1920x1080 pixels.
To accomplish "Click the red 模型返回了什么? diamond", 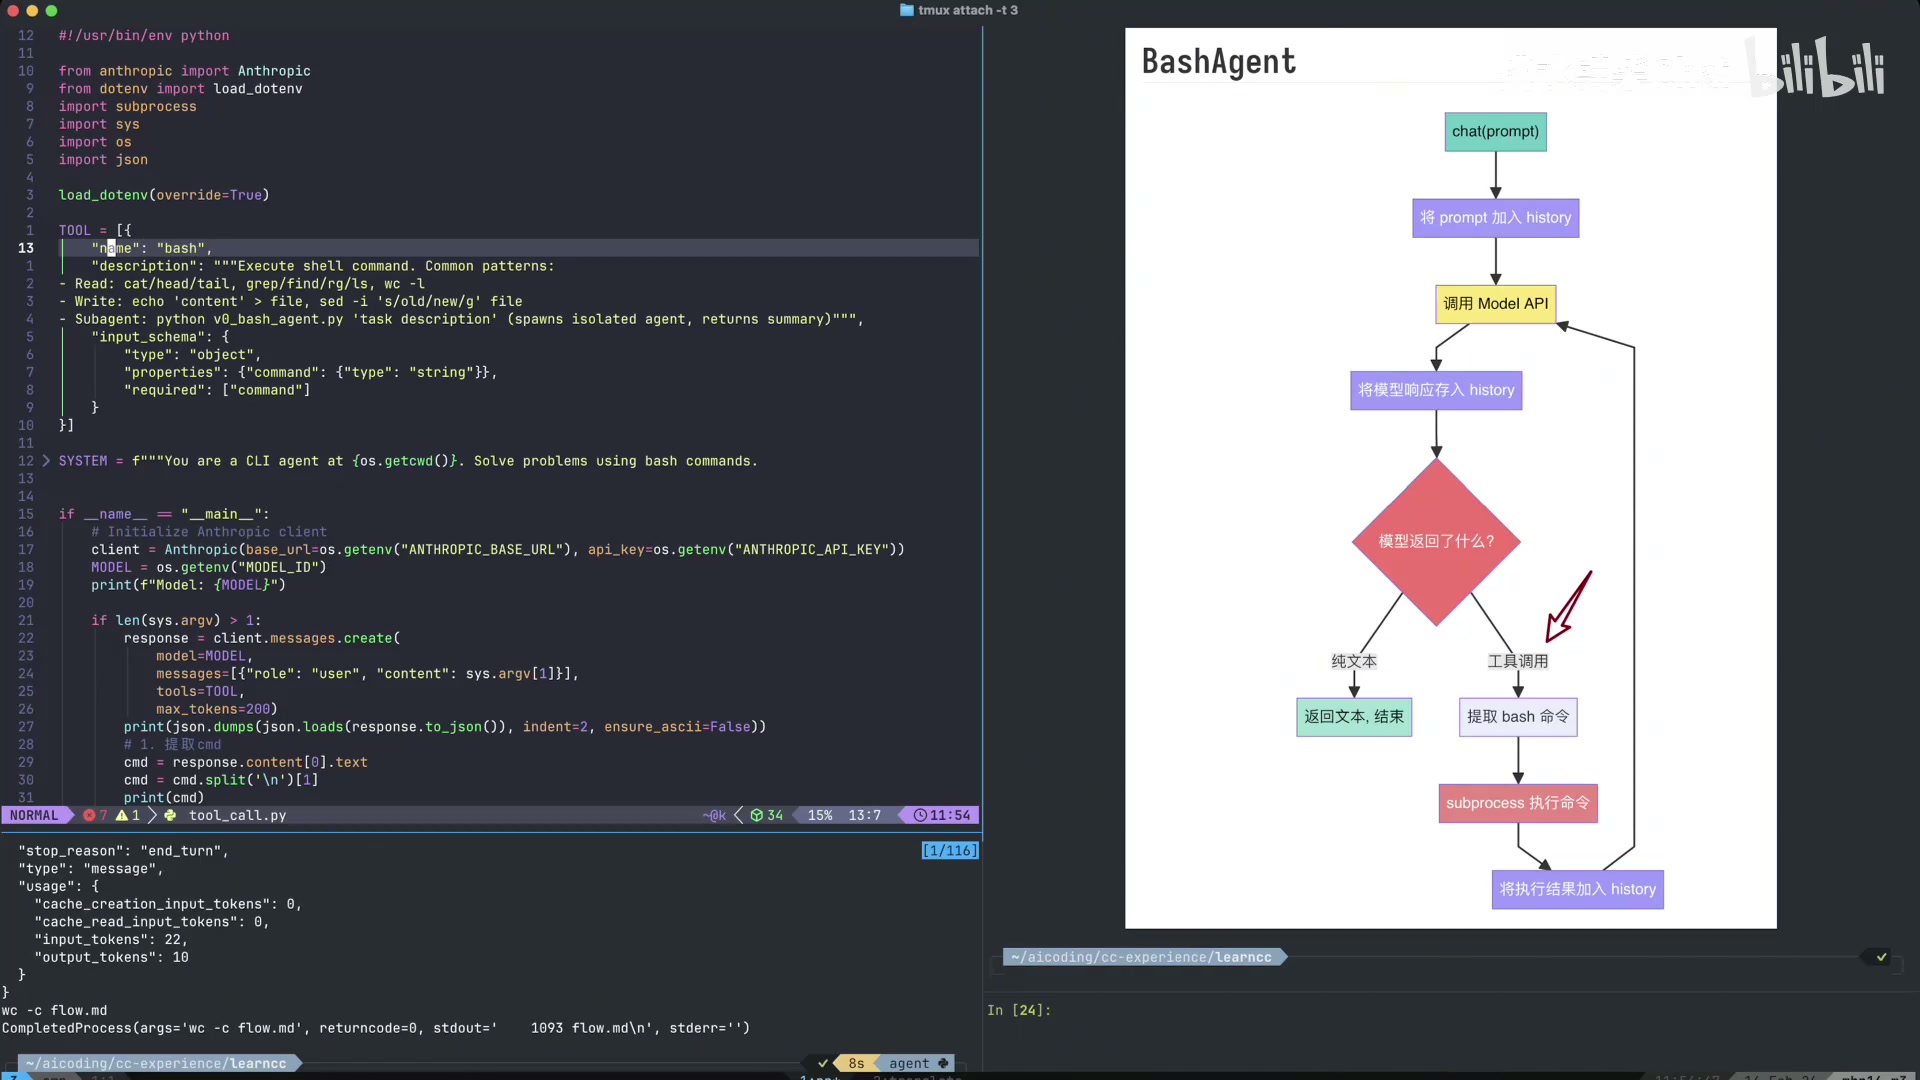I will 1436,541.
